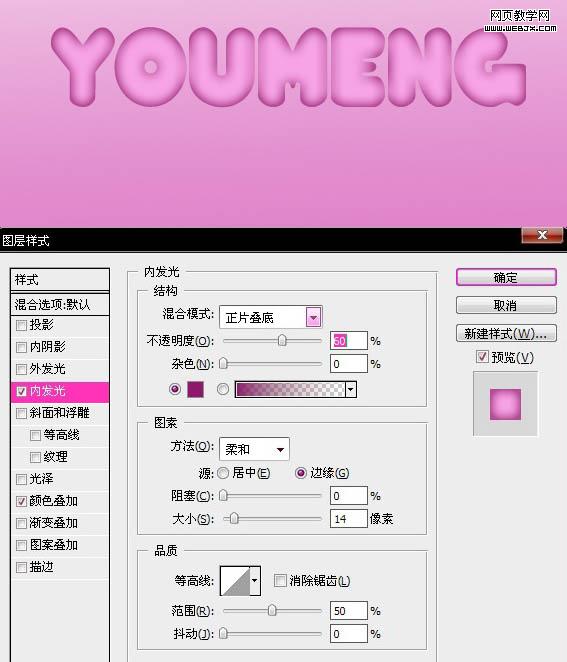Toggle the 预览 preview checkbox
Image resolution: width=567 pixels, height=662 pixels.
(482, 357)
